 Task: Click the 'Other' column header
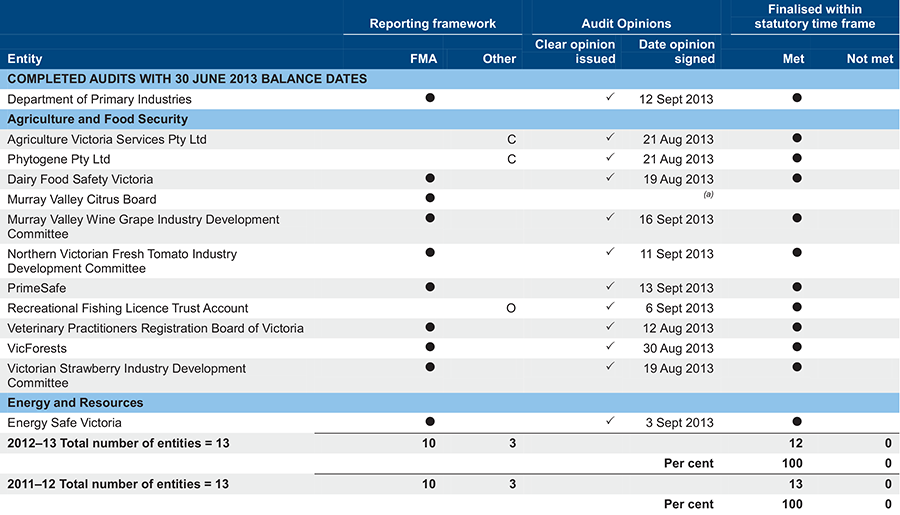499,59
